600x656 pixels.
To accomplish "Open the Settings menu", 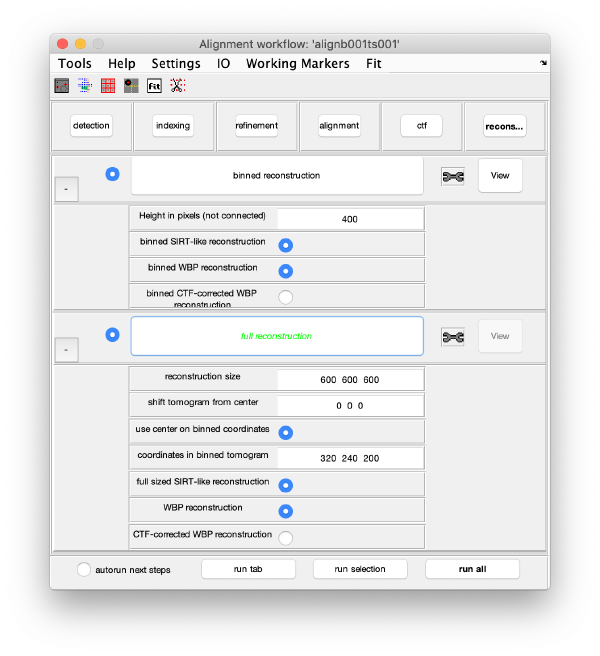I will (x=176, y=63).
